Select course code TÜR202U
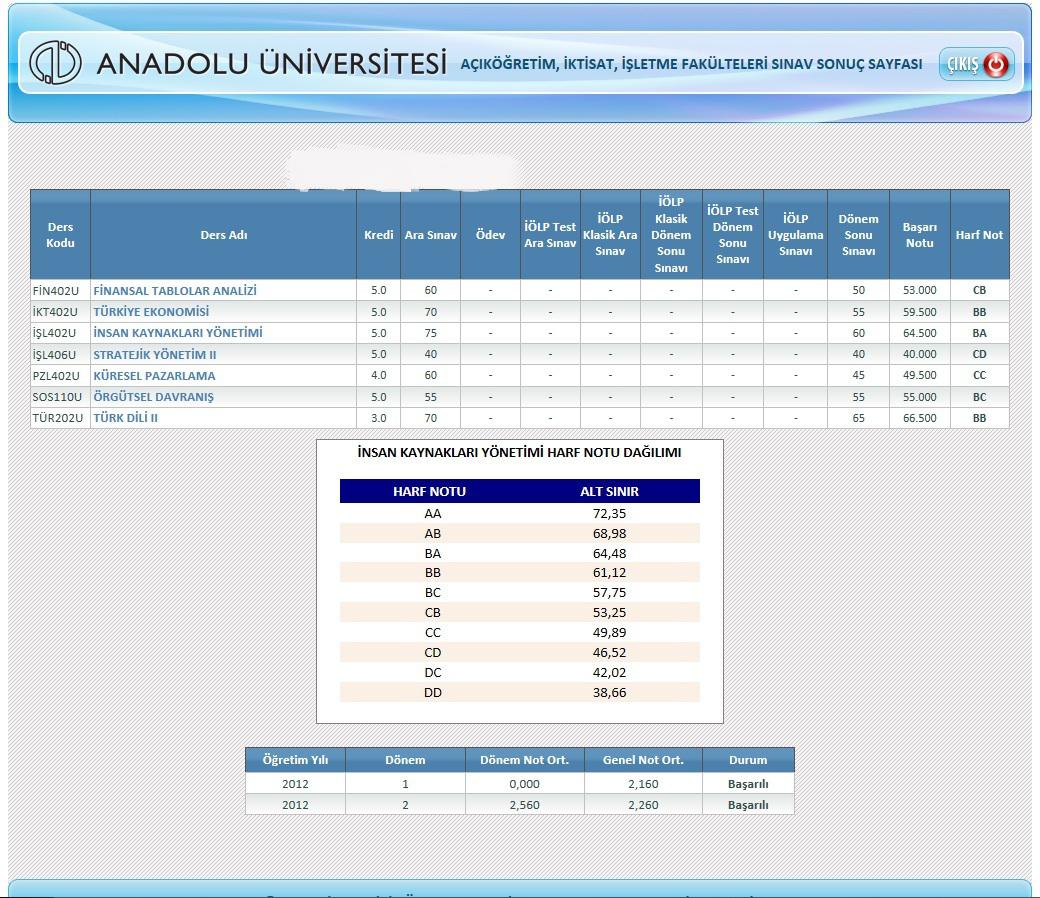Viewport: 1040px width, 898px height. pos(58,418)
